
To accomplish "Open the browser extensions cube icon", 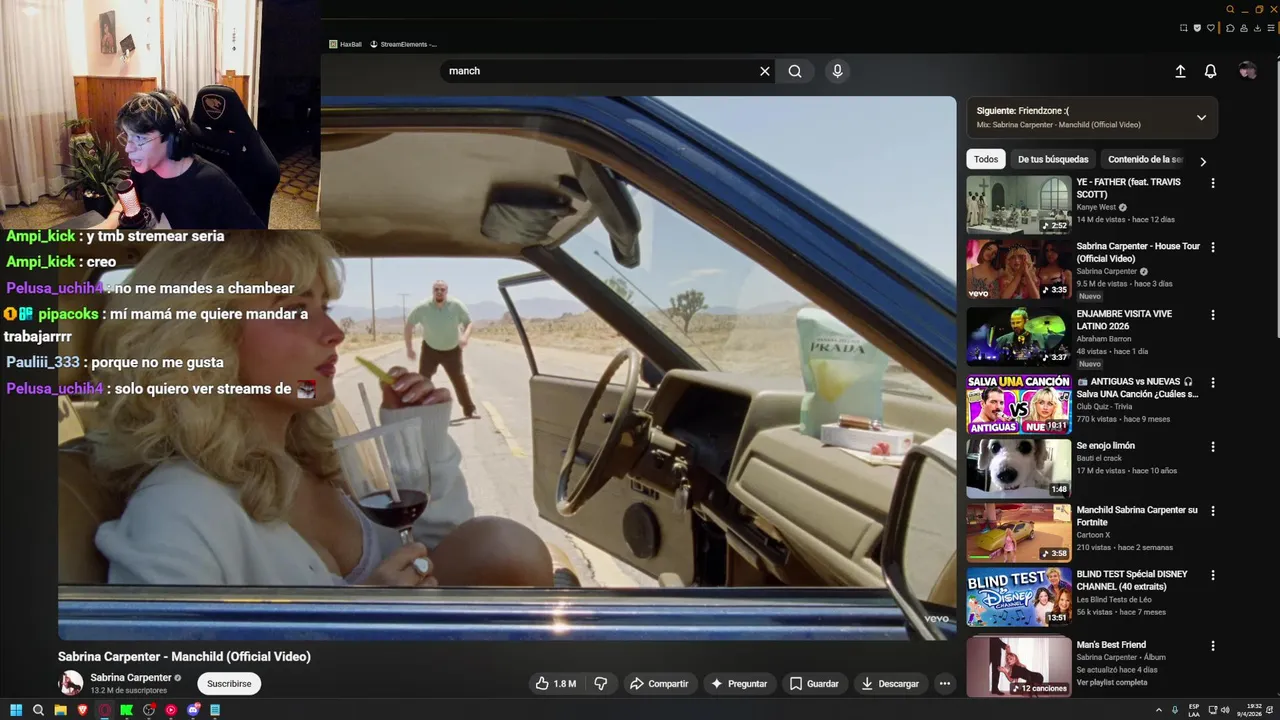I will click(1230, 28).
